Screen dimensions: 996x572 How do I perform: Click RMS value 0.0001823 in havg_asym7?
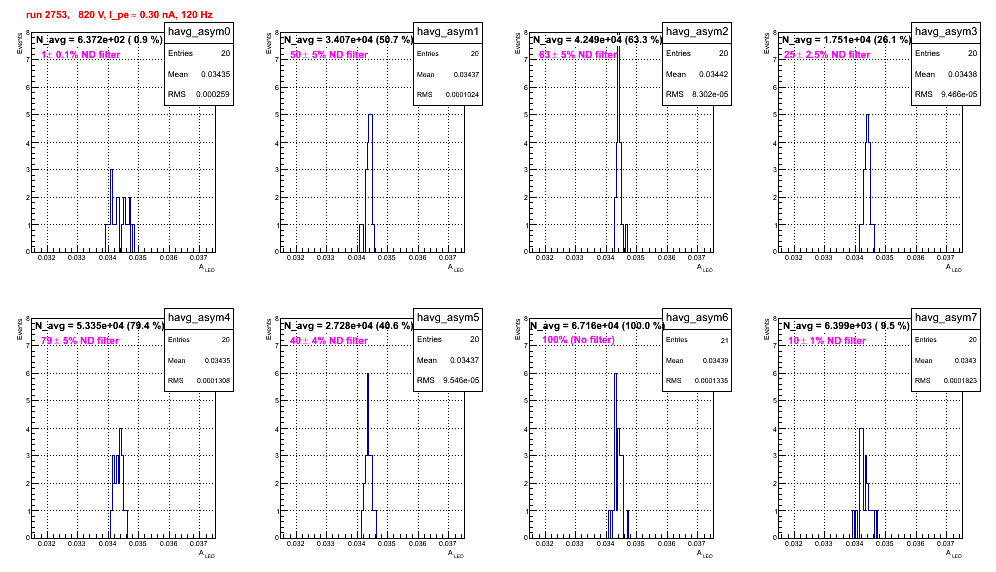coord(960,381)
